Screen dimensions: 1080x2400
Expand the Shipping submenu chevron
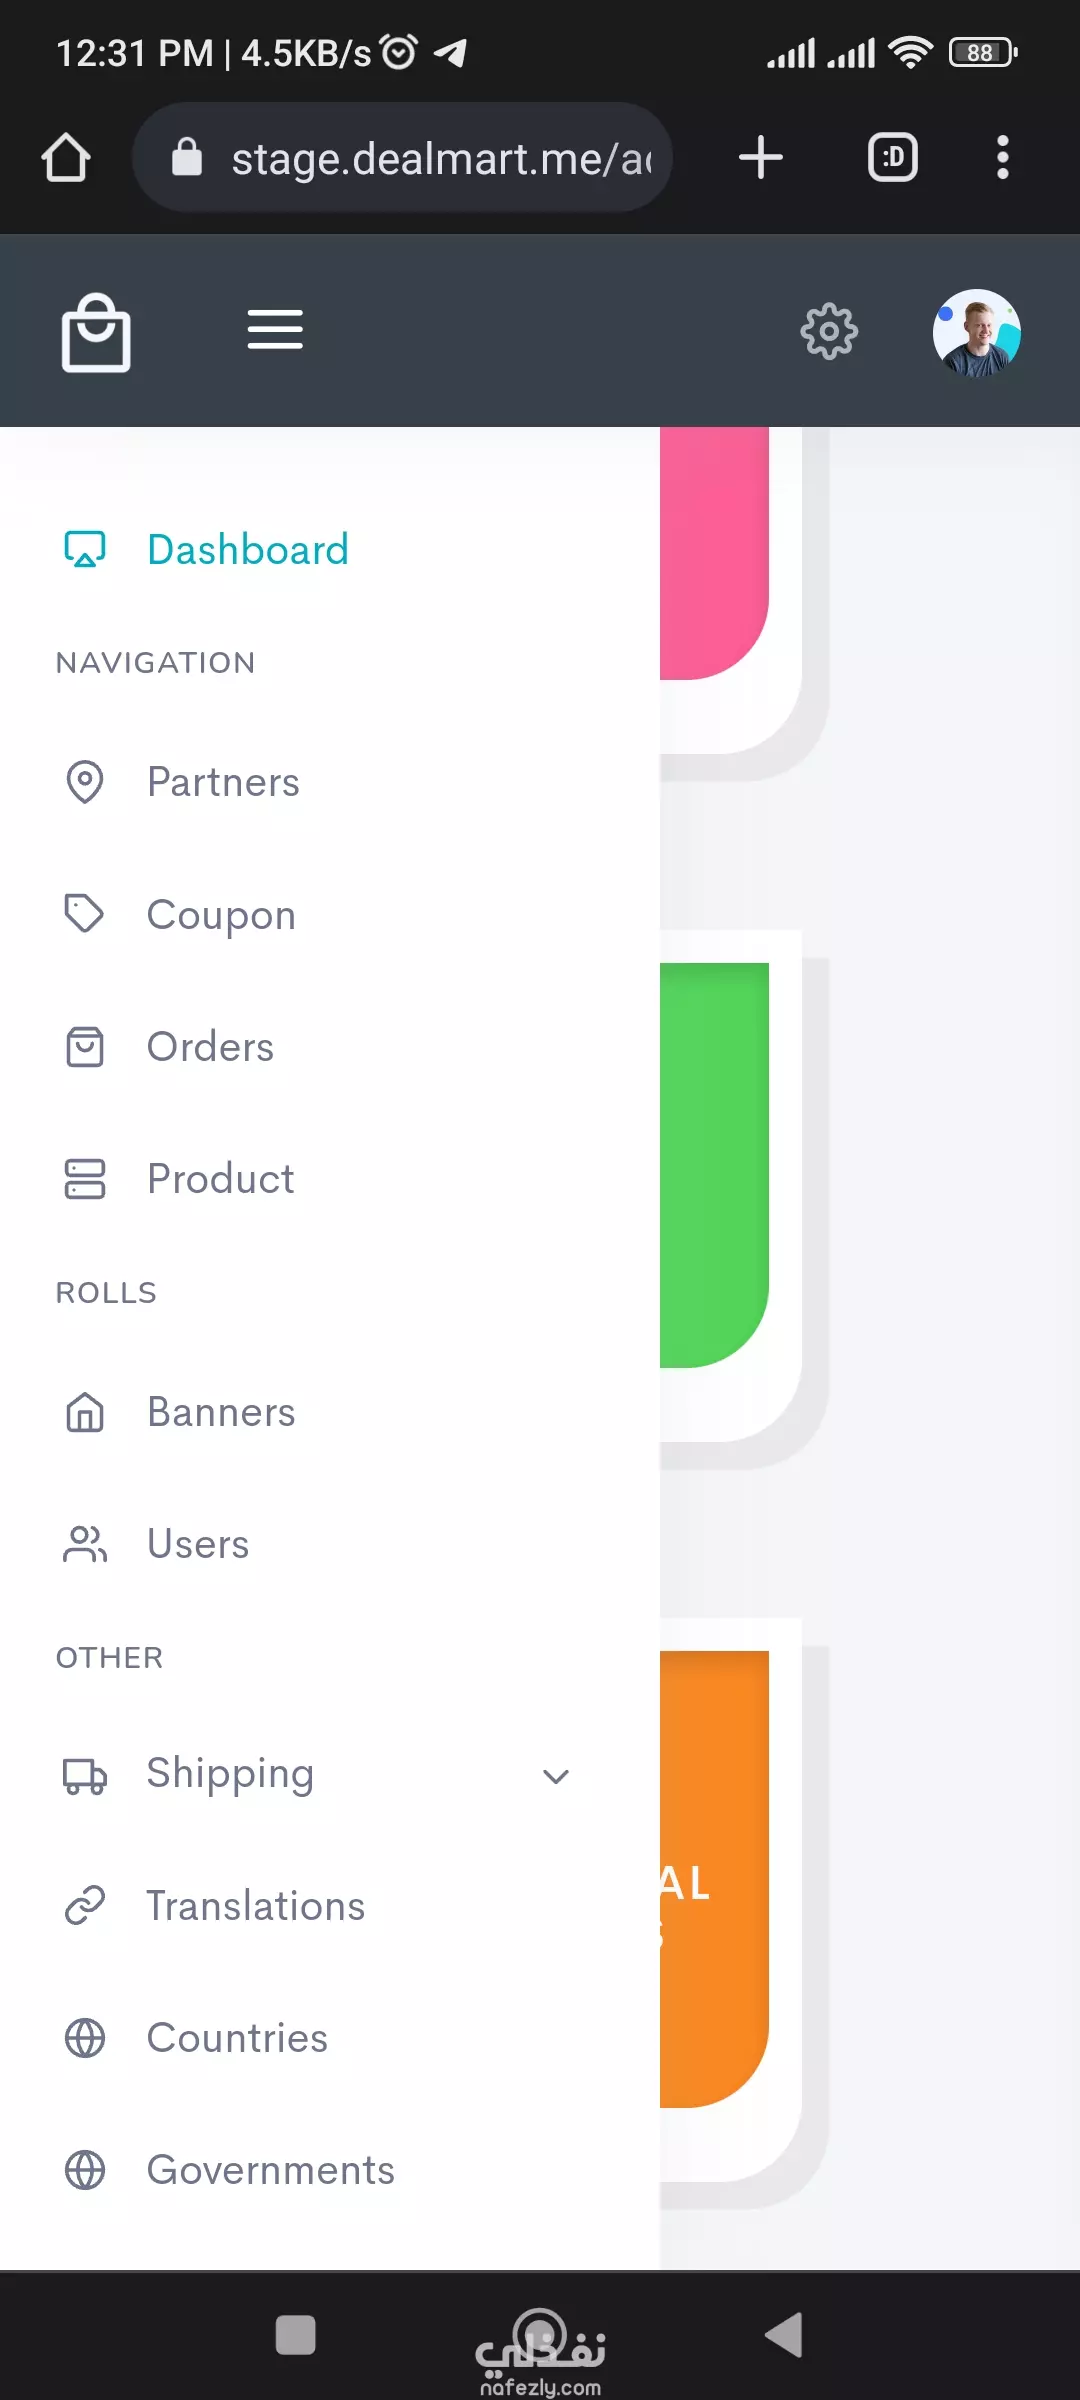coord(556,1776)
